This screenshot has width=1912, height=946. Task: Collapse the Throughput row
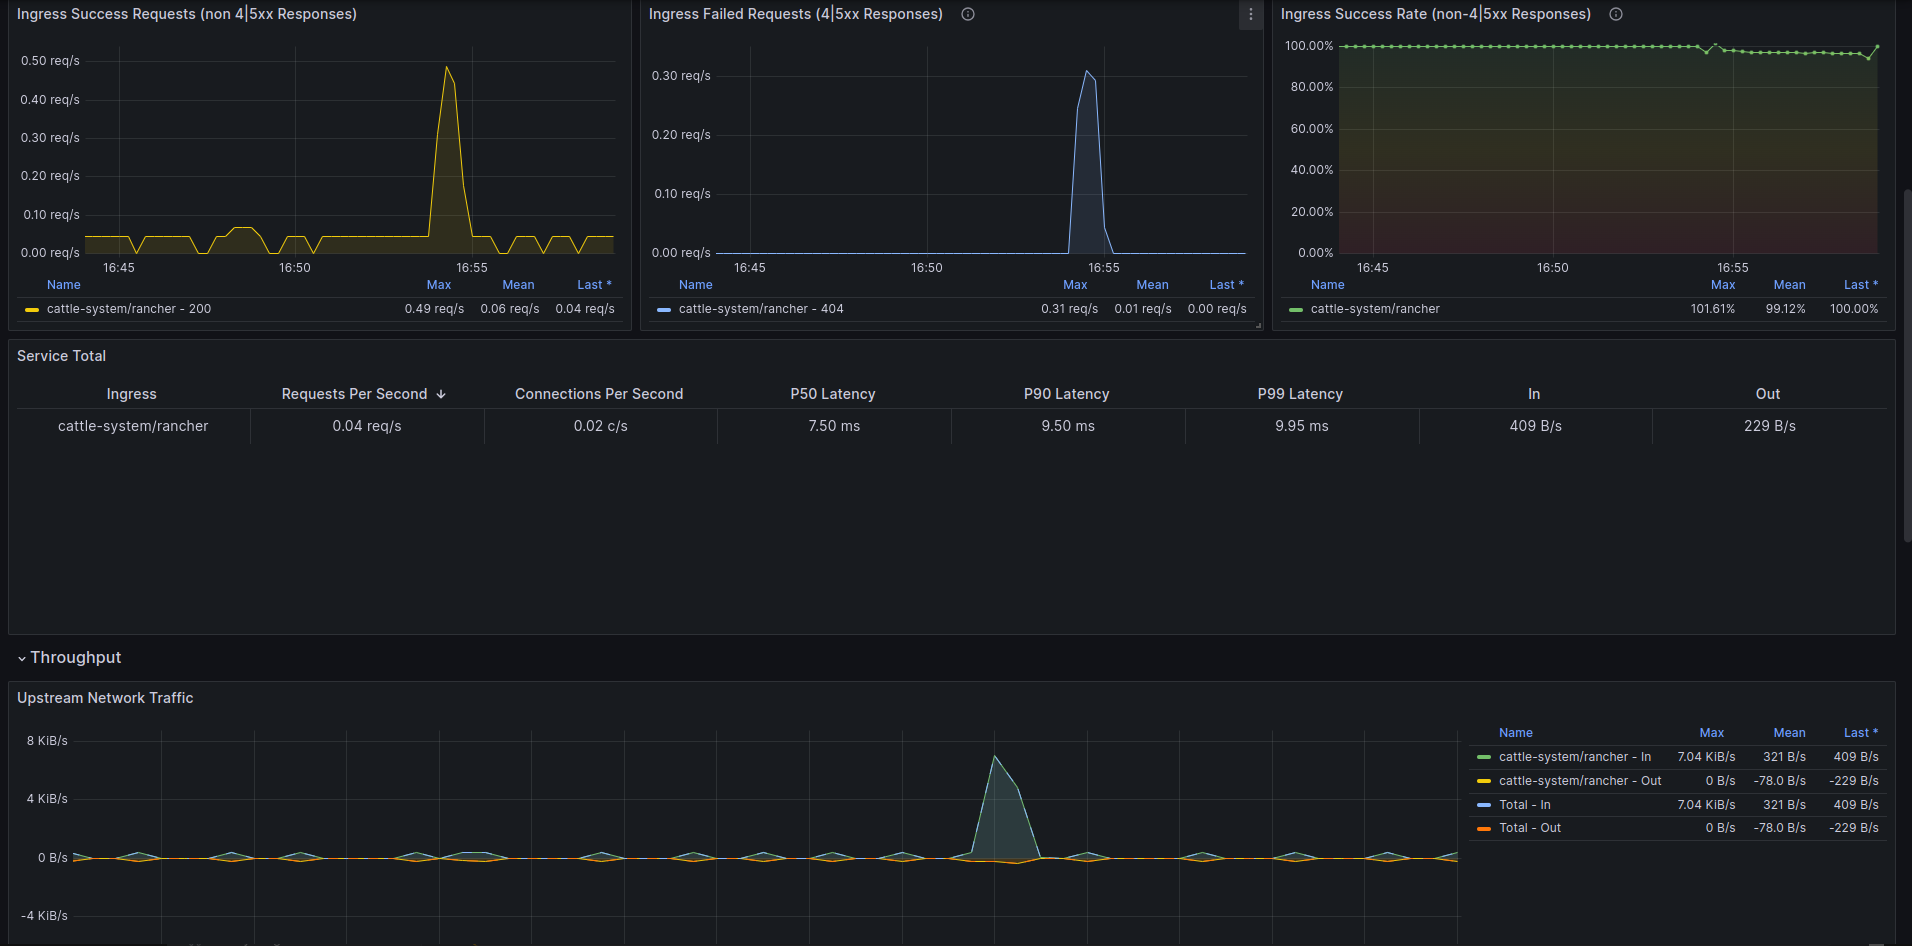(69, 657)
